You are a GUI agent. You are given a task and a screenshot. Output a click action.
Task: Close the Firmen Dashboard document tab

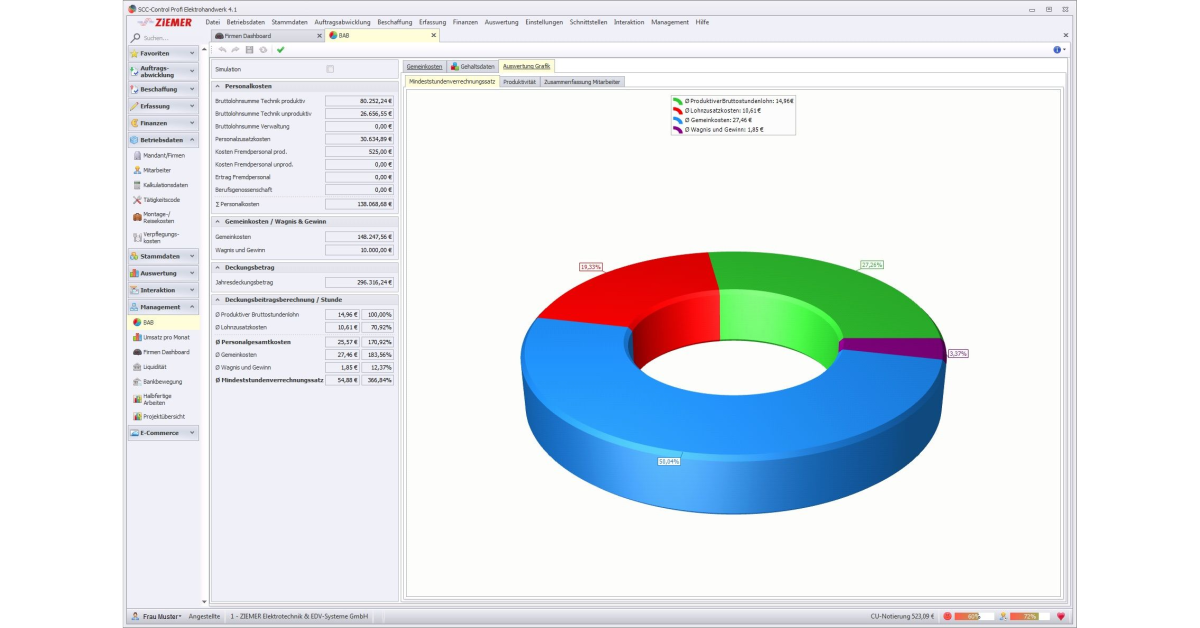(319, 35)
